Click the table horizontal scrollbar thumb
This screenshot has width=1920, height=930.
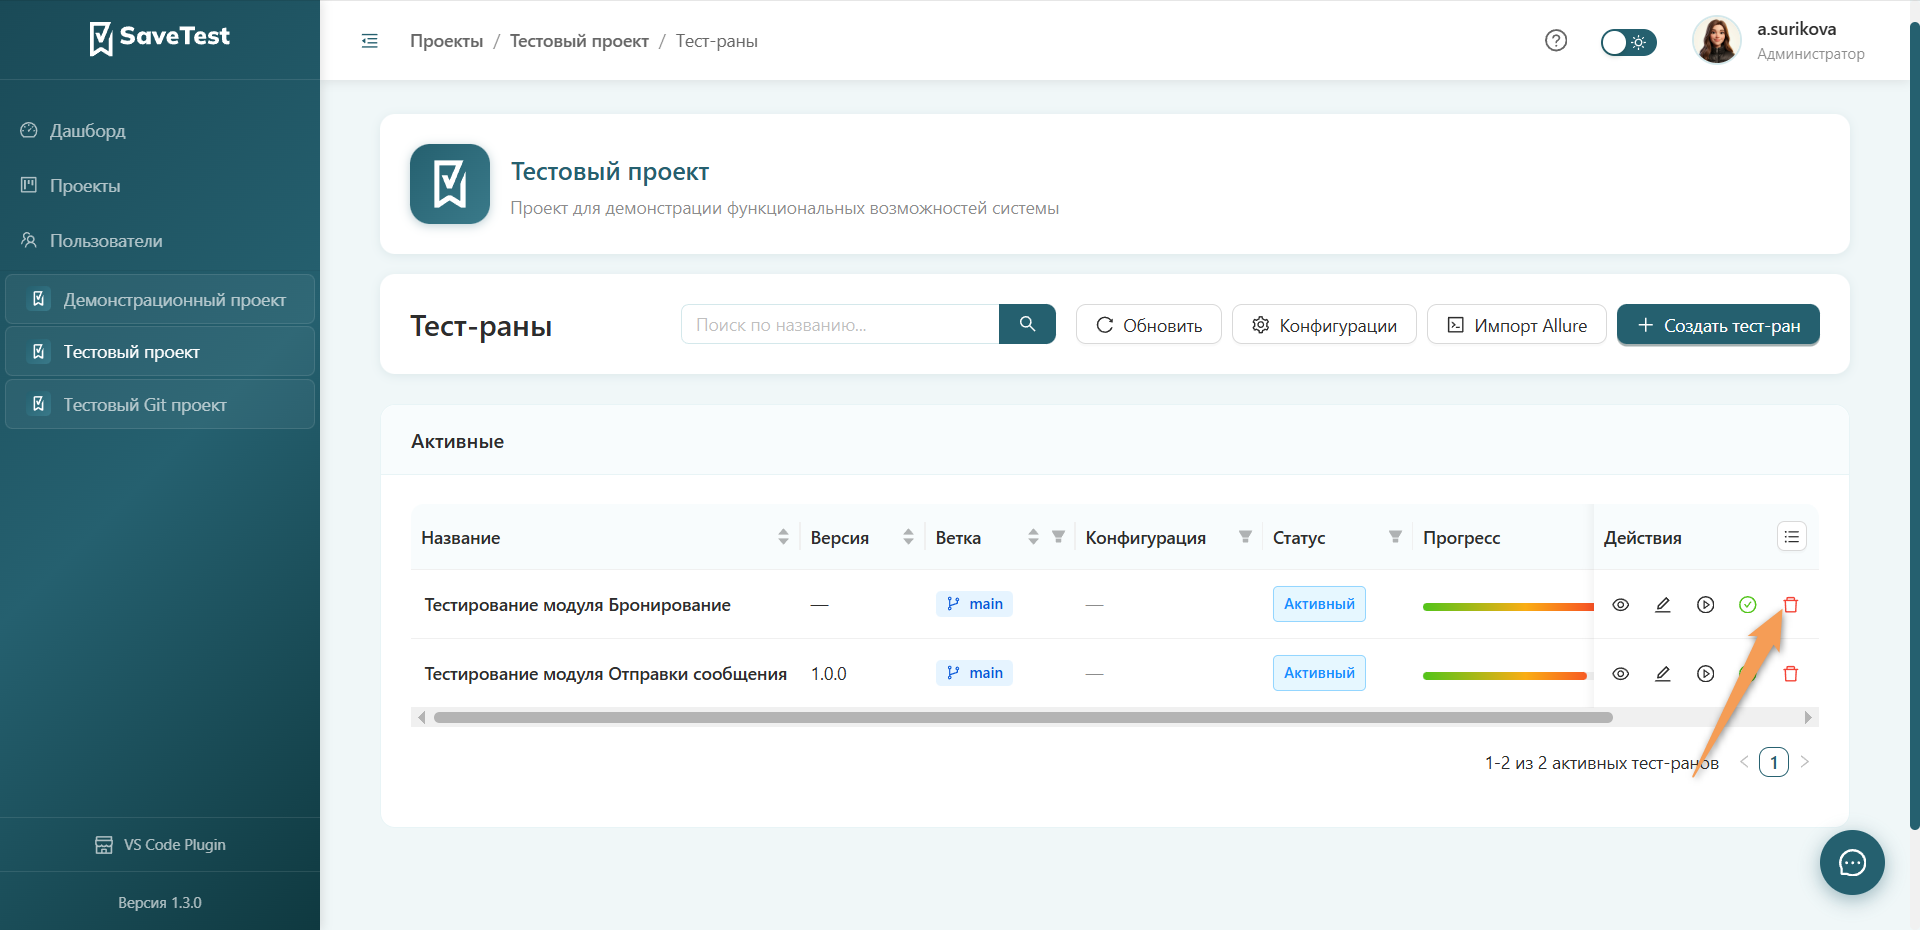(1023, 717)
